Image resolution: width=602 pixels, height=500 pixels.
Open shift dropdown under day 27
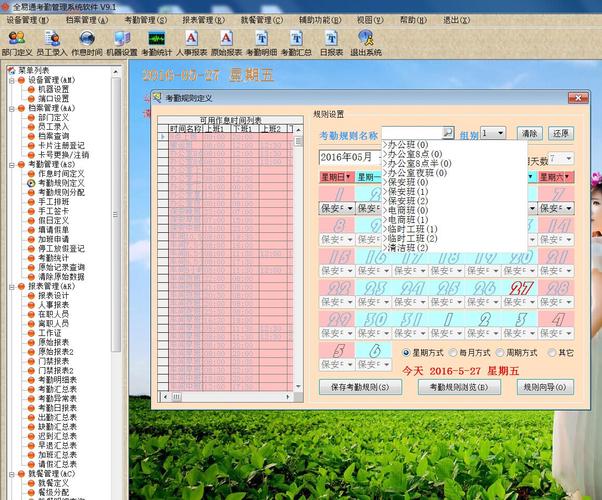532,302
